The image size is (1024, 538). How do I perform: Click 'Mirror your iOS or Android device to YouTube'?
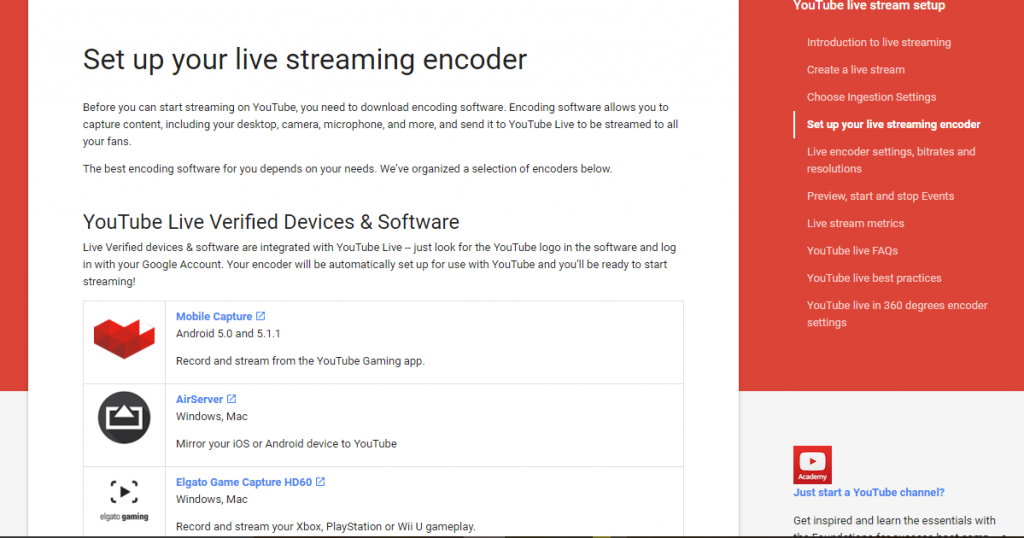pyautogui.click(x=286, y=444)
